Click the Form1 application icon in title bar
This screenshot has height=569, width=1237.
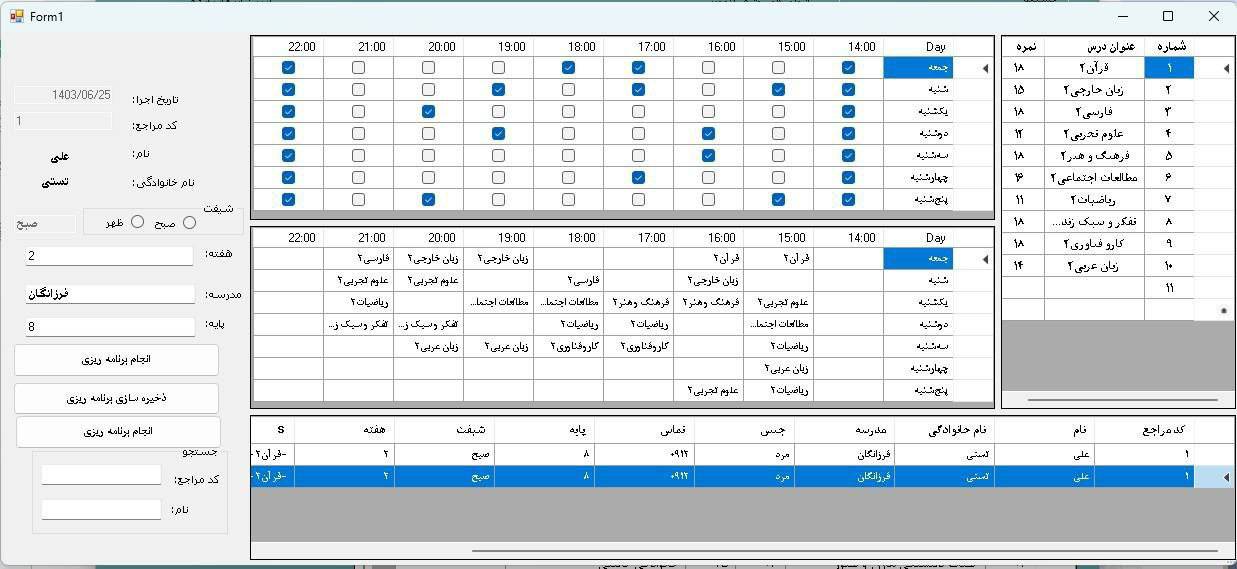pyautogui.click(x=16, y=16)
